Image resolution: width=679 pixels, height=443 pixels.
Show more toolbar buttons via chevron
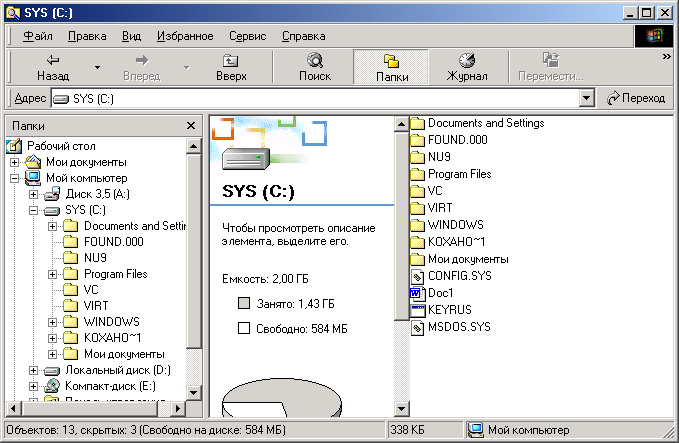point(666,57)
